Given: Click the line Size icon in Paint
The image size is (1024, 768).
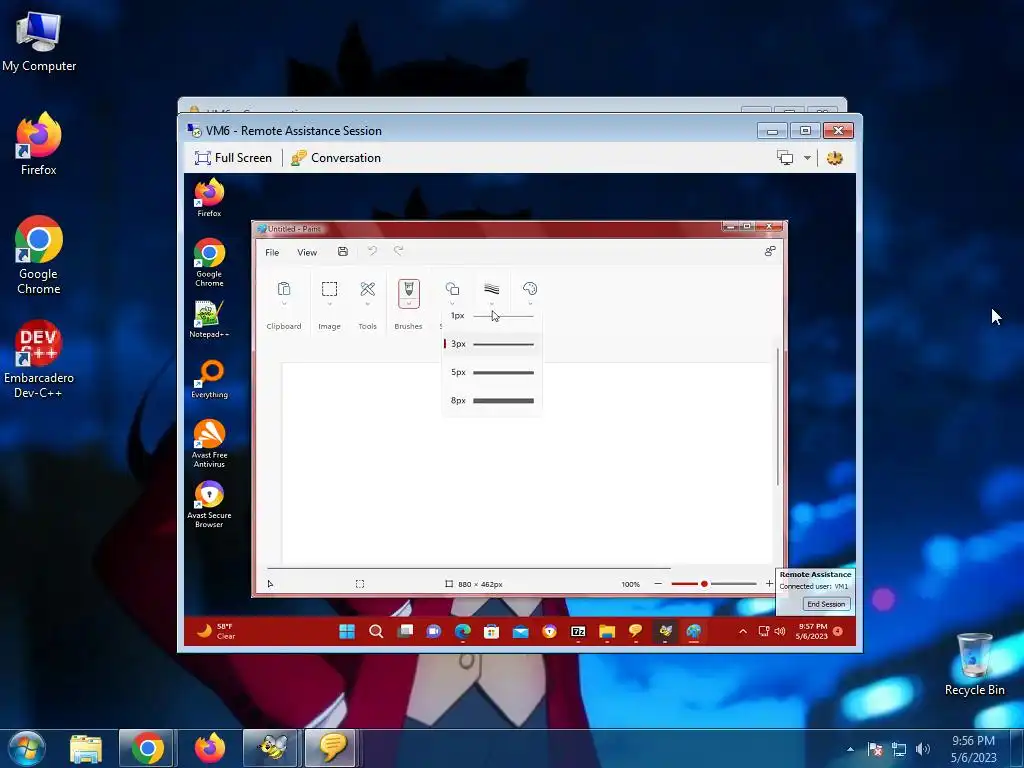Looking at the screenshot, I should tap(492, 289).
